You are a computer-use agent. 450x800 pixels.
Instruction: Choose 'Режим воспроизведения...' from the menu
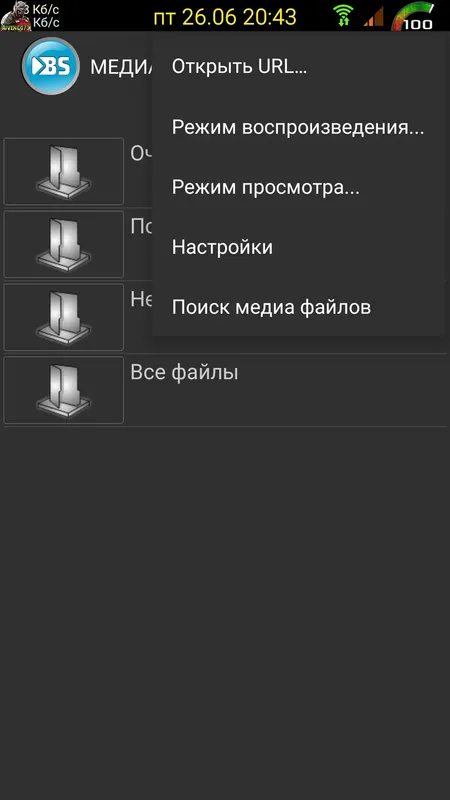click(x=297, y=127)
